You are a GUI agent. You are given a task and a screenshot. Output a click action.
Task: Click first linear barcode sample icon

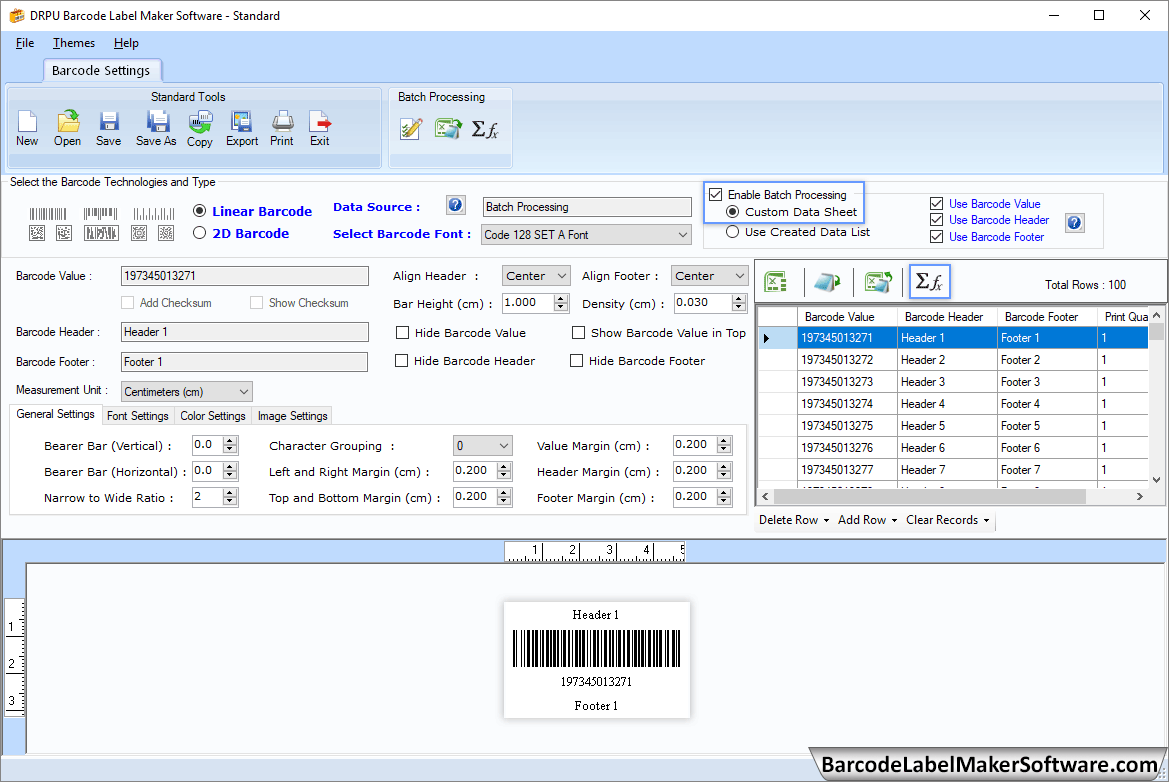tap(48, 214)
